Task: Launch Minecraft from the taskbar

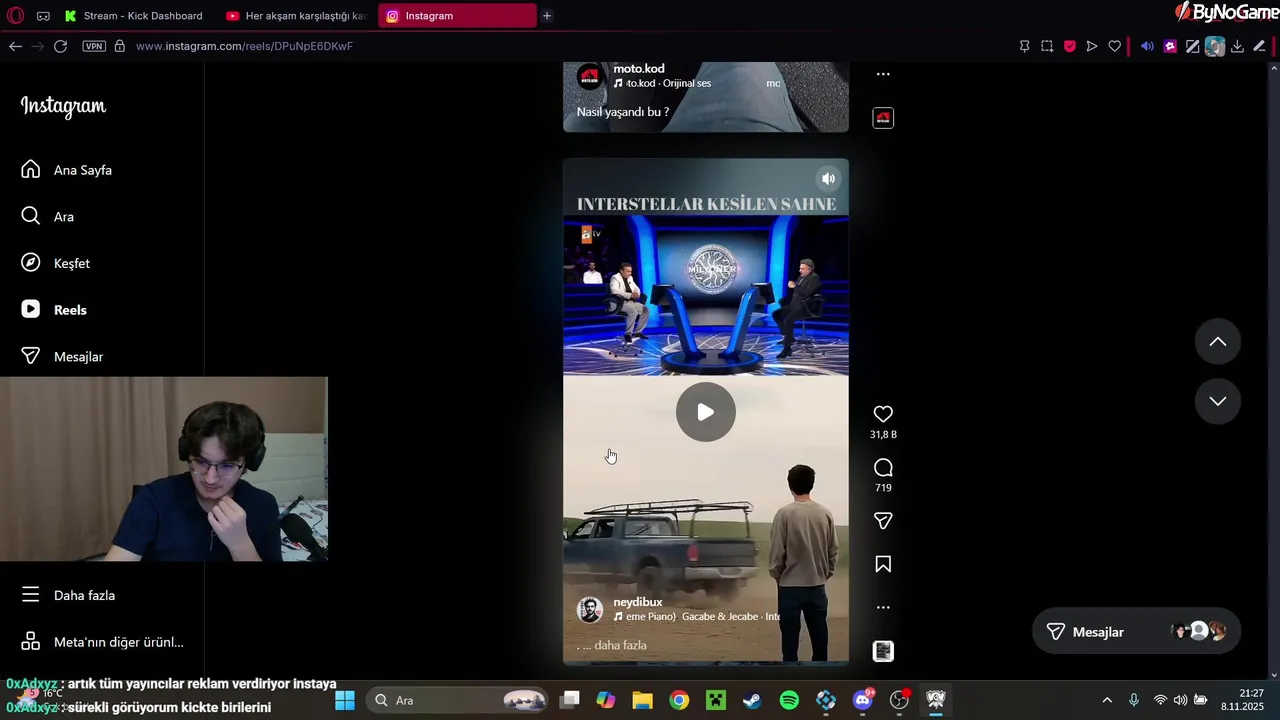Action: 716,700
